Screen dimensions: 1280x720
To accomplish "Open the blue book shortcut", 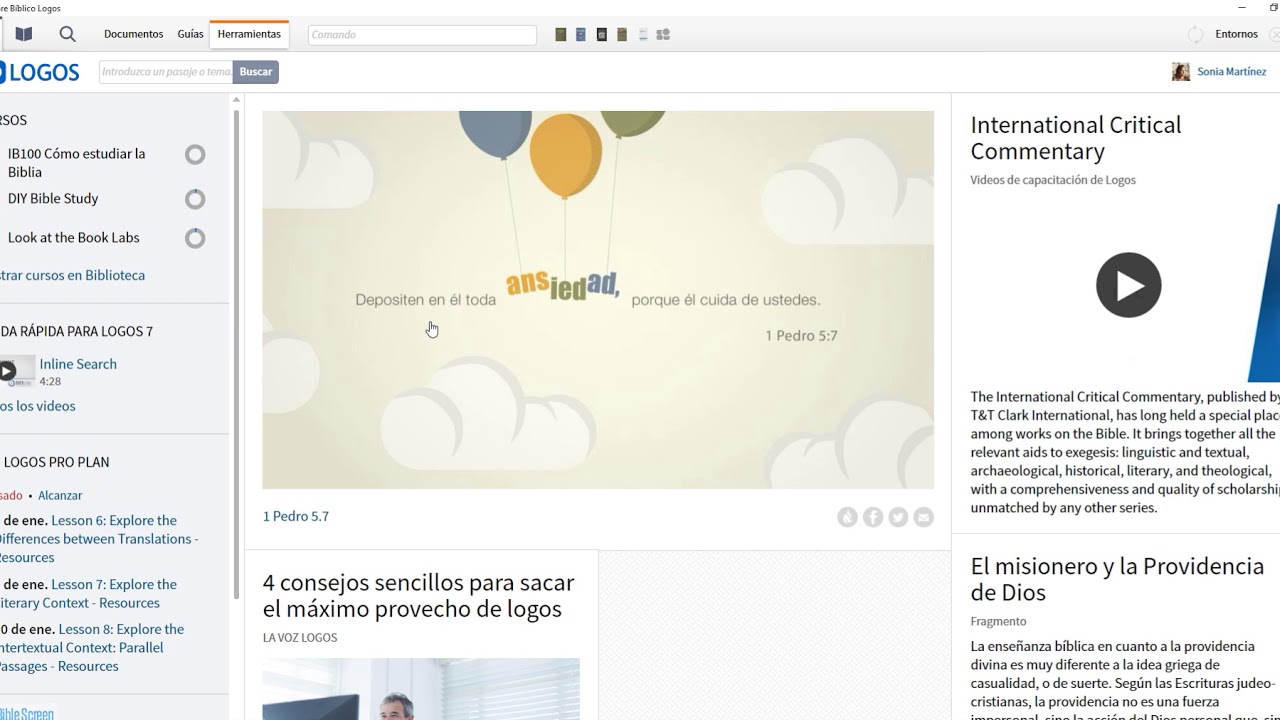I will (581, 34).
